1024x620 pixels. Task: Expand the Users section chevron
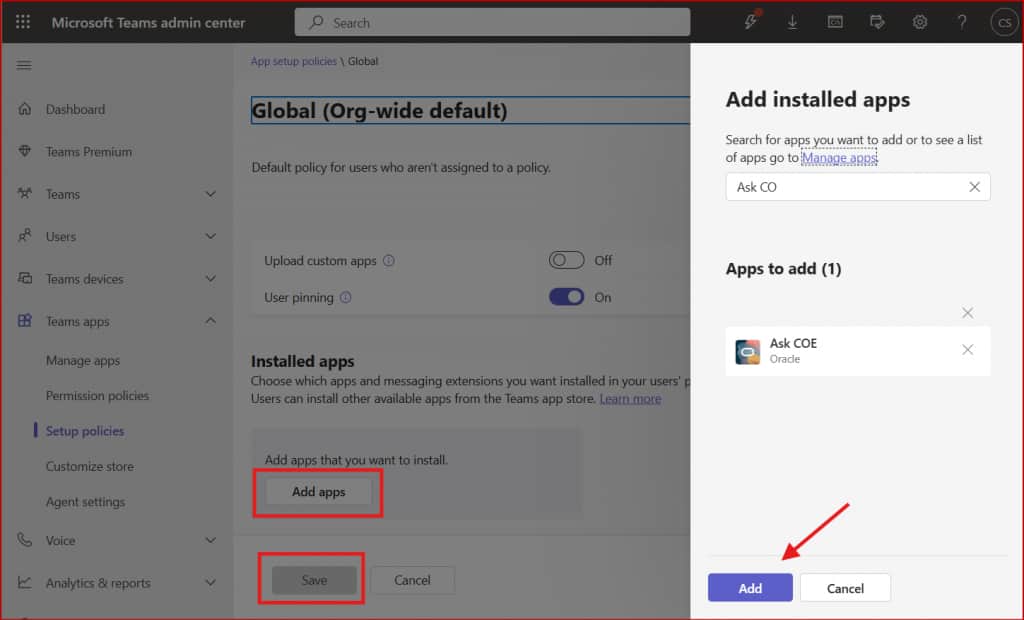[x=210, y=237]
